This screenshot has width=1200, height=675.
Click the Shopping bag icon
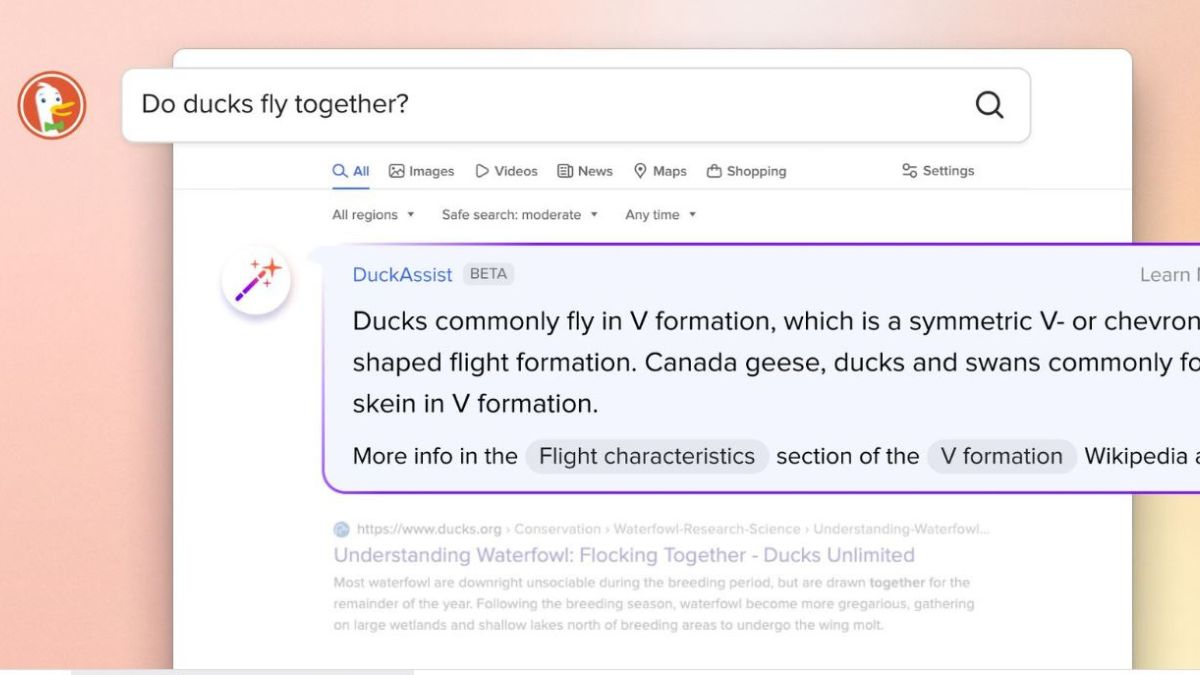[716, 170]
